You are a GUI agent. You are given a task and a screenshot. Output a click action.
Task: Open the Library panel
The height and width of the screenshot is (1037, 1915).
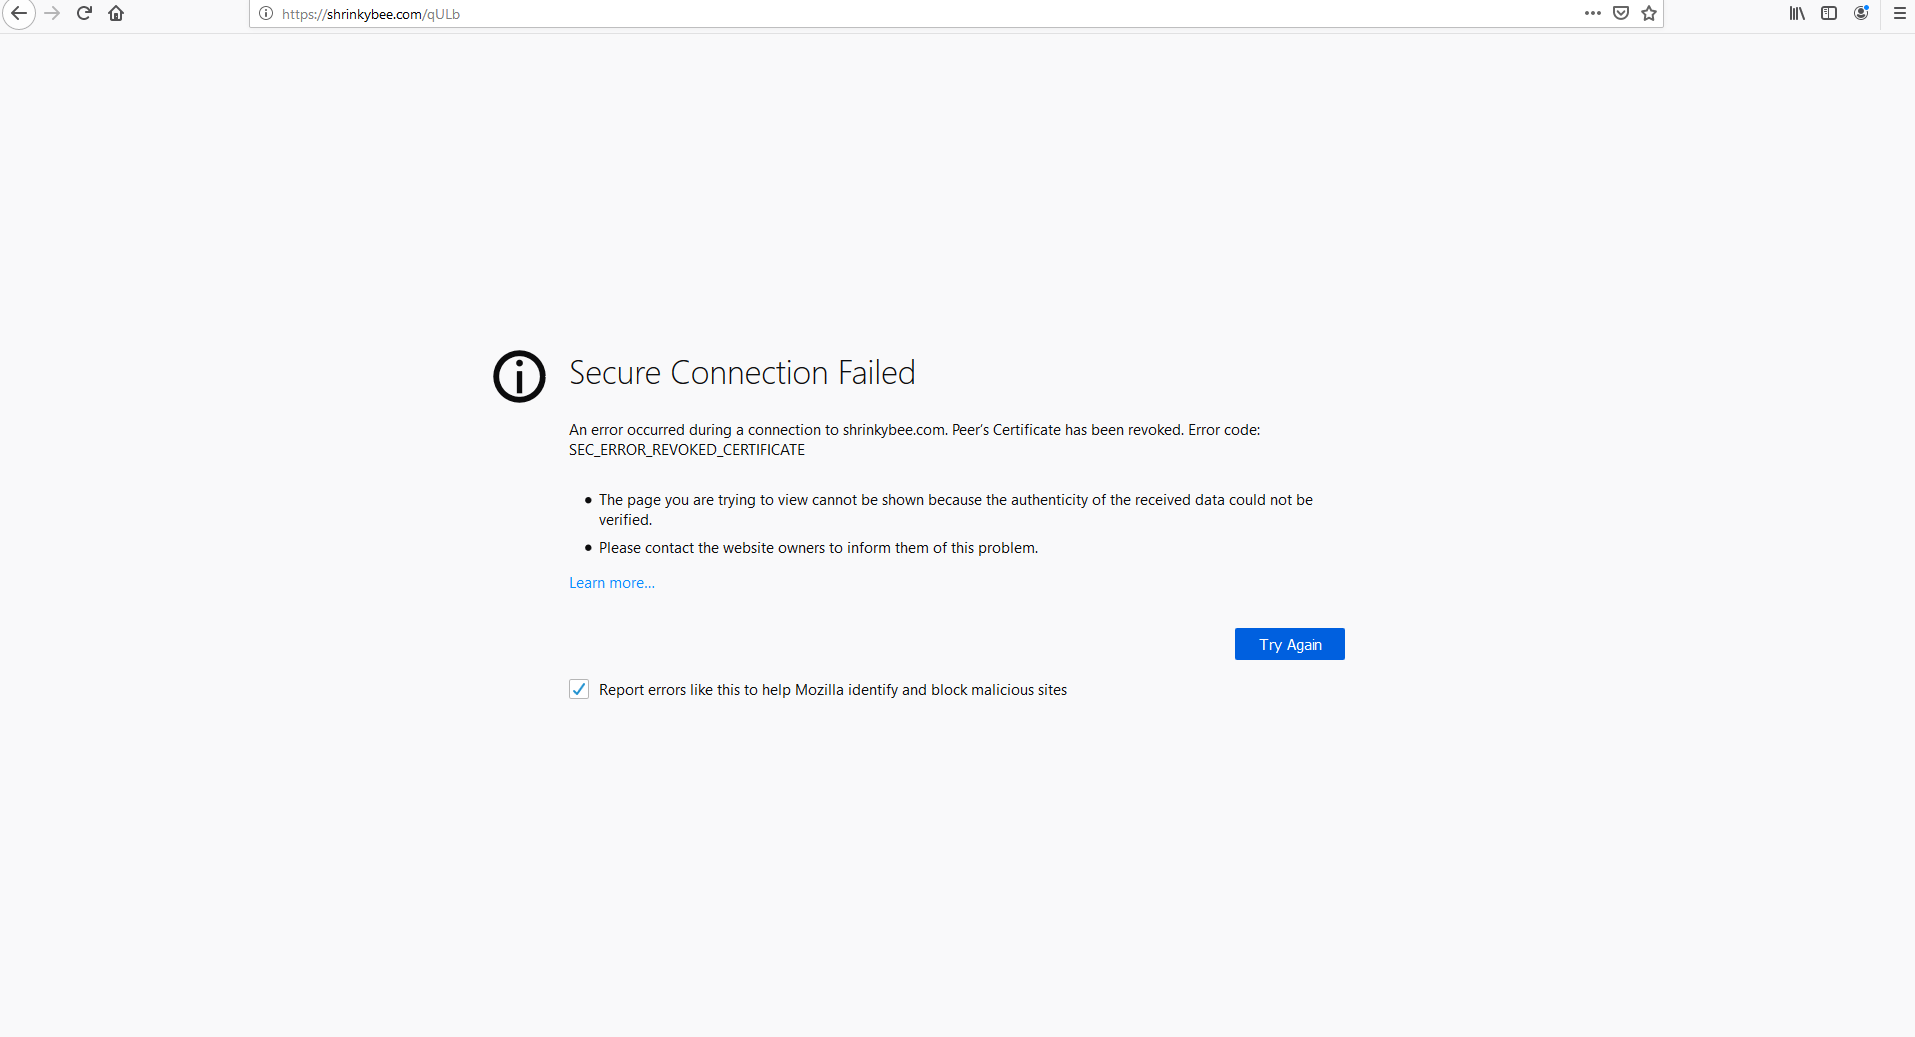coord(1796,13)
